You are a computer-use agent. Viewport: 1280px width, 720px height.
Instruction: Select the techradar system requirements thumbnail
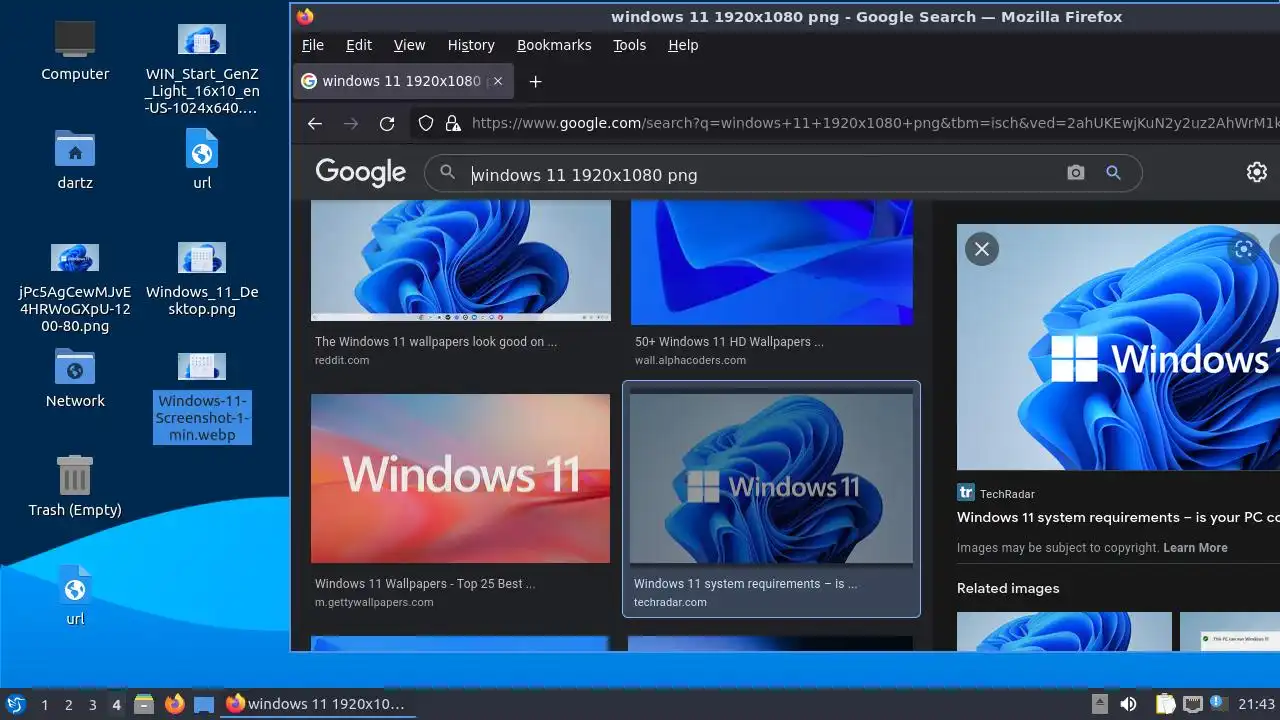(771, 479)
